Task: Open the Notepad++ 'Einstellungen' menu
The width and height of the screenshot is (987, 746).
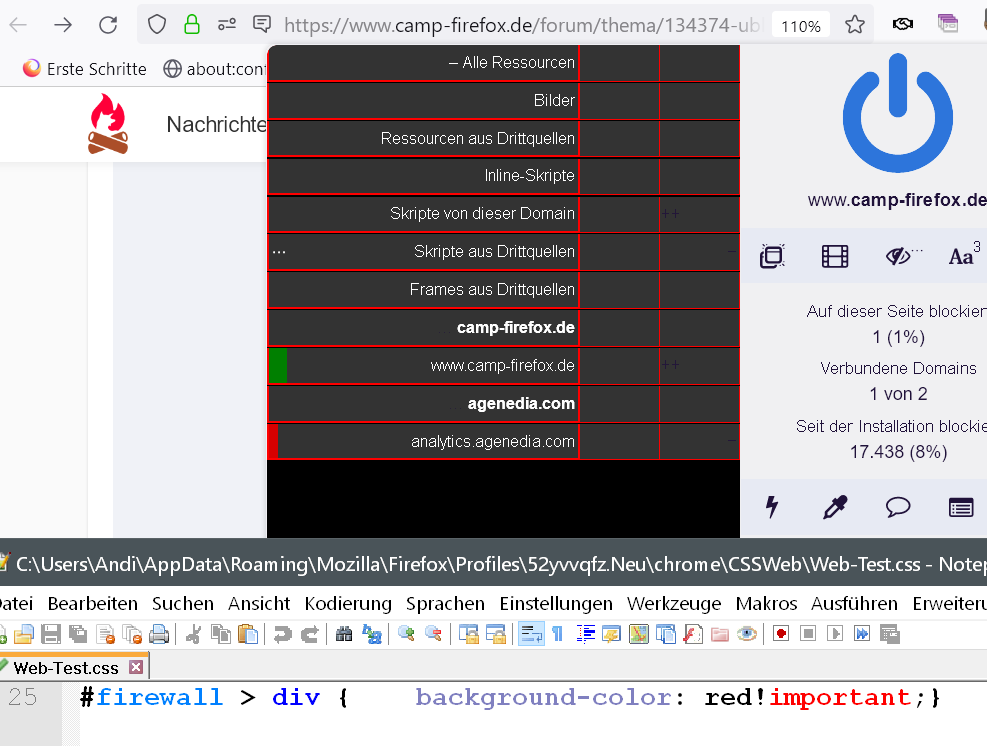Action: tap(556, 604)
